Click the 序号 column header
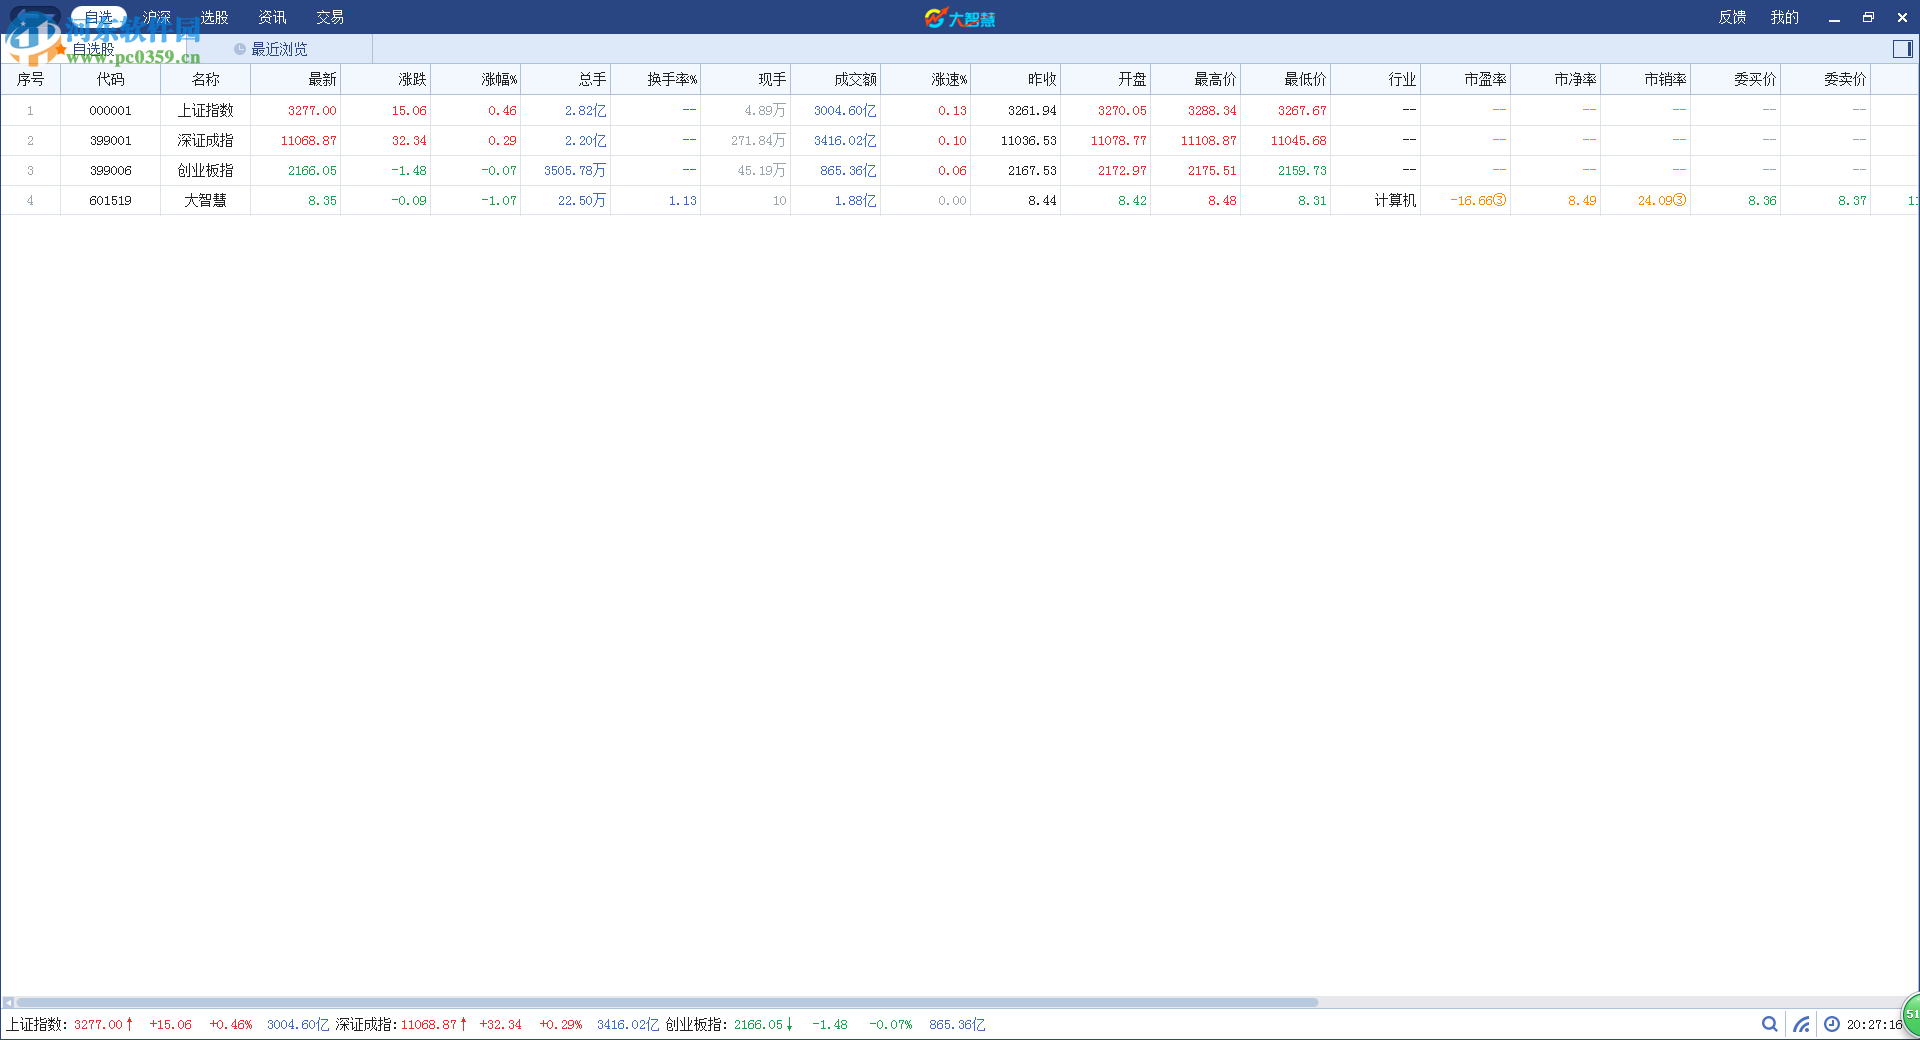The image size is (1920, 1040). [x=30, y=79]
